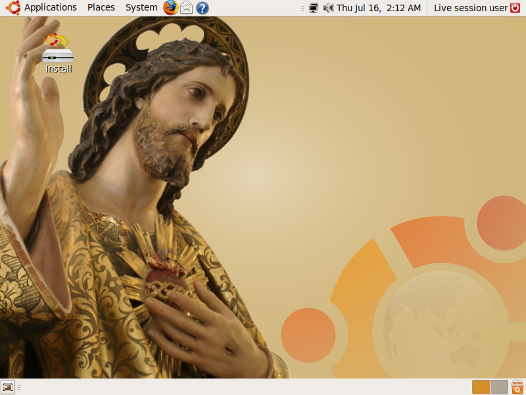Open calendar from date and time
526x395 pixels.
coord(379,8)
